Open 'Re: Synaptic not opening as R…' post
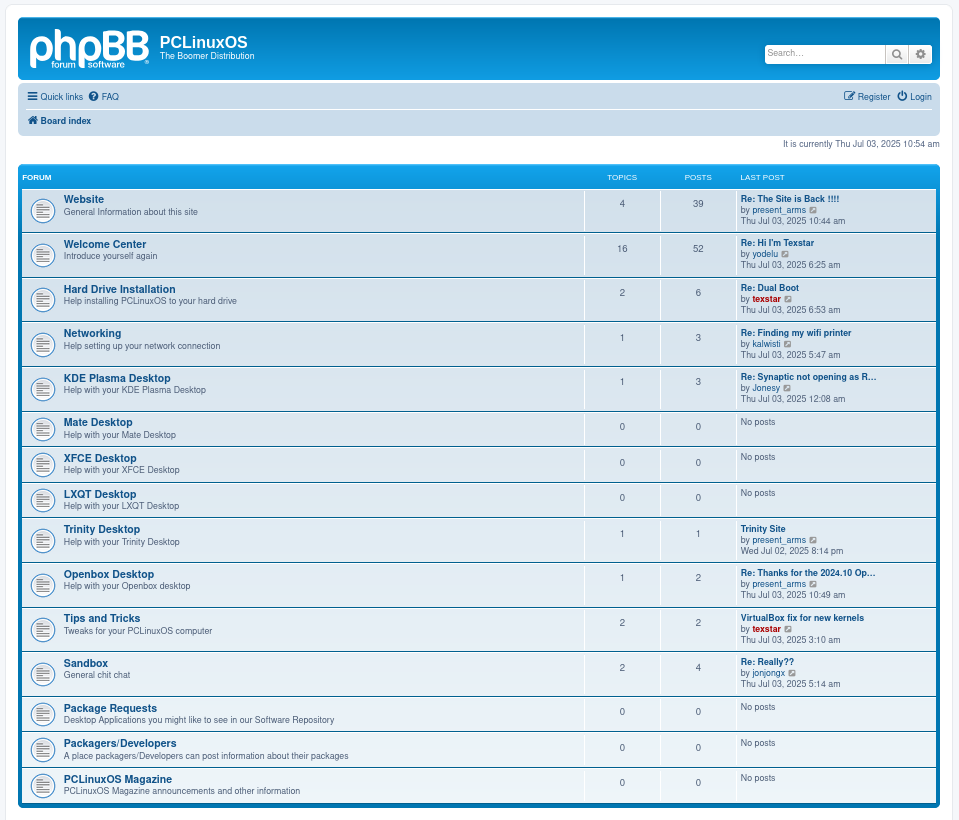Screen dimensions: 959x820 point(809,377)
